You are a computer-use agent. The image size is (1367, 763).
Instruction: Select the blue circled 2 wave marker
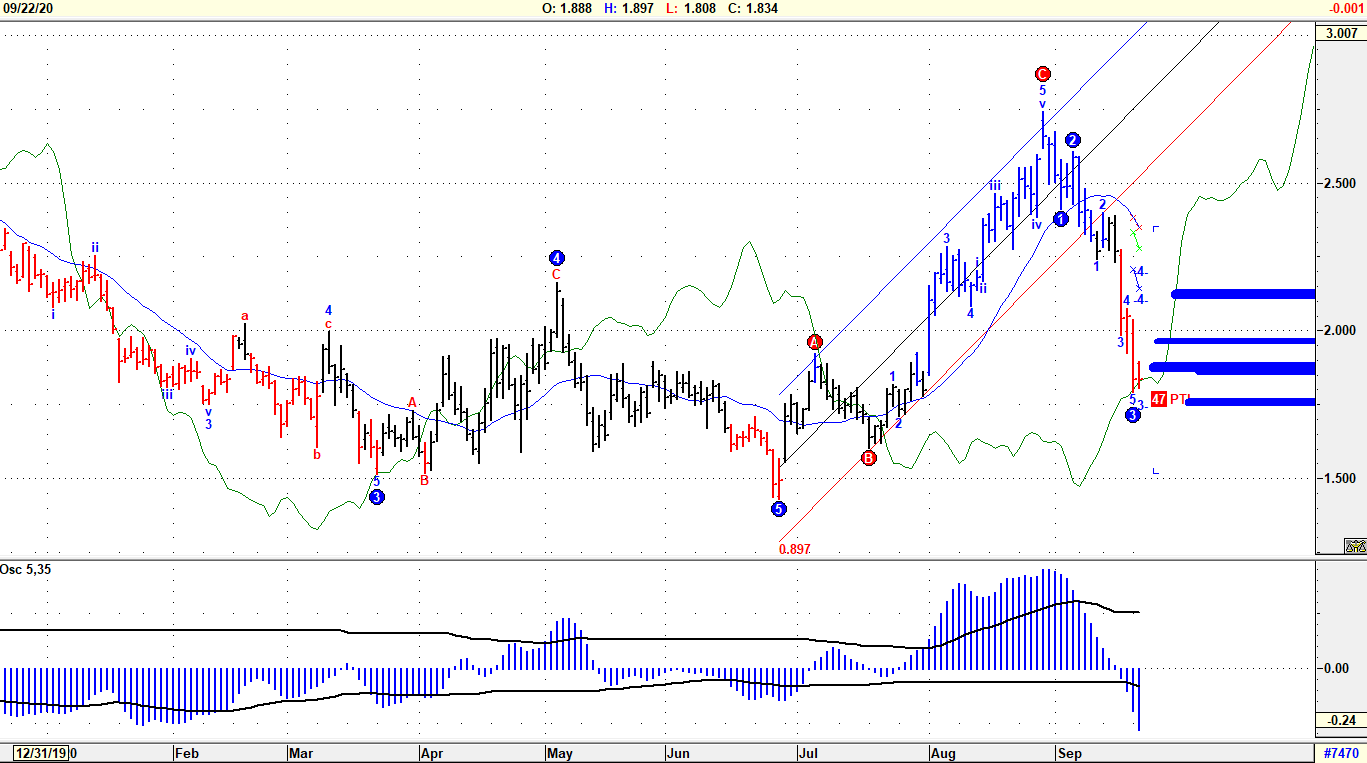pos(1072,140)
